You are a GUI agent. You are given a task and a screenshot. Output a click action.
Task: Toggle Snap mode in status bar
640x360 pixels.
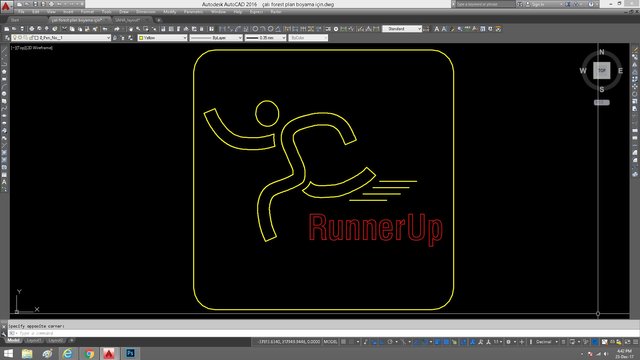click(351, 342)
